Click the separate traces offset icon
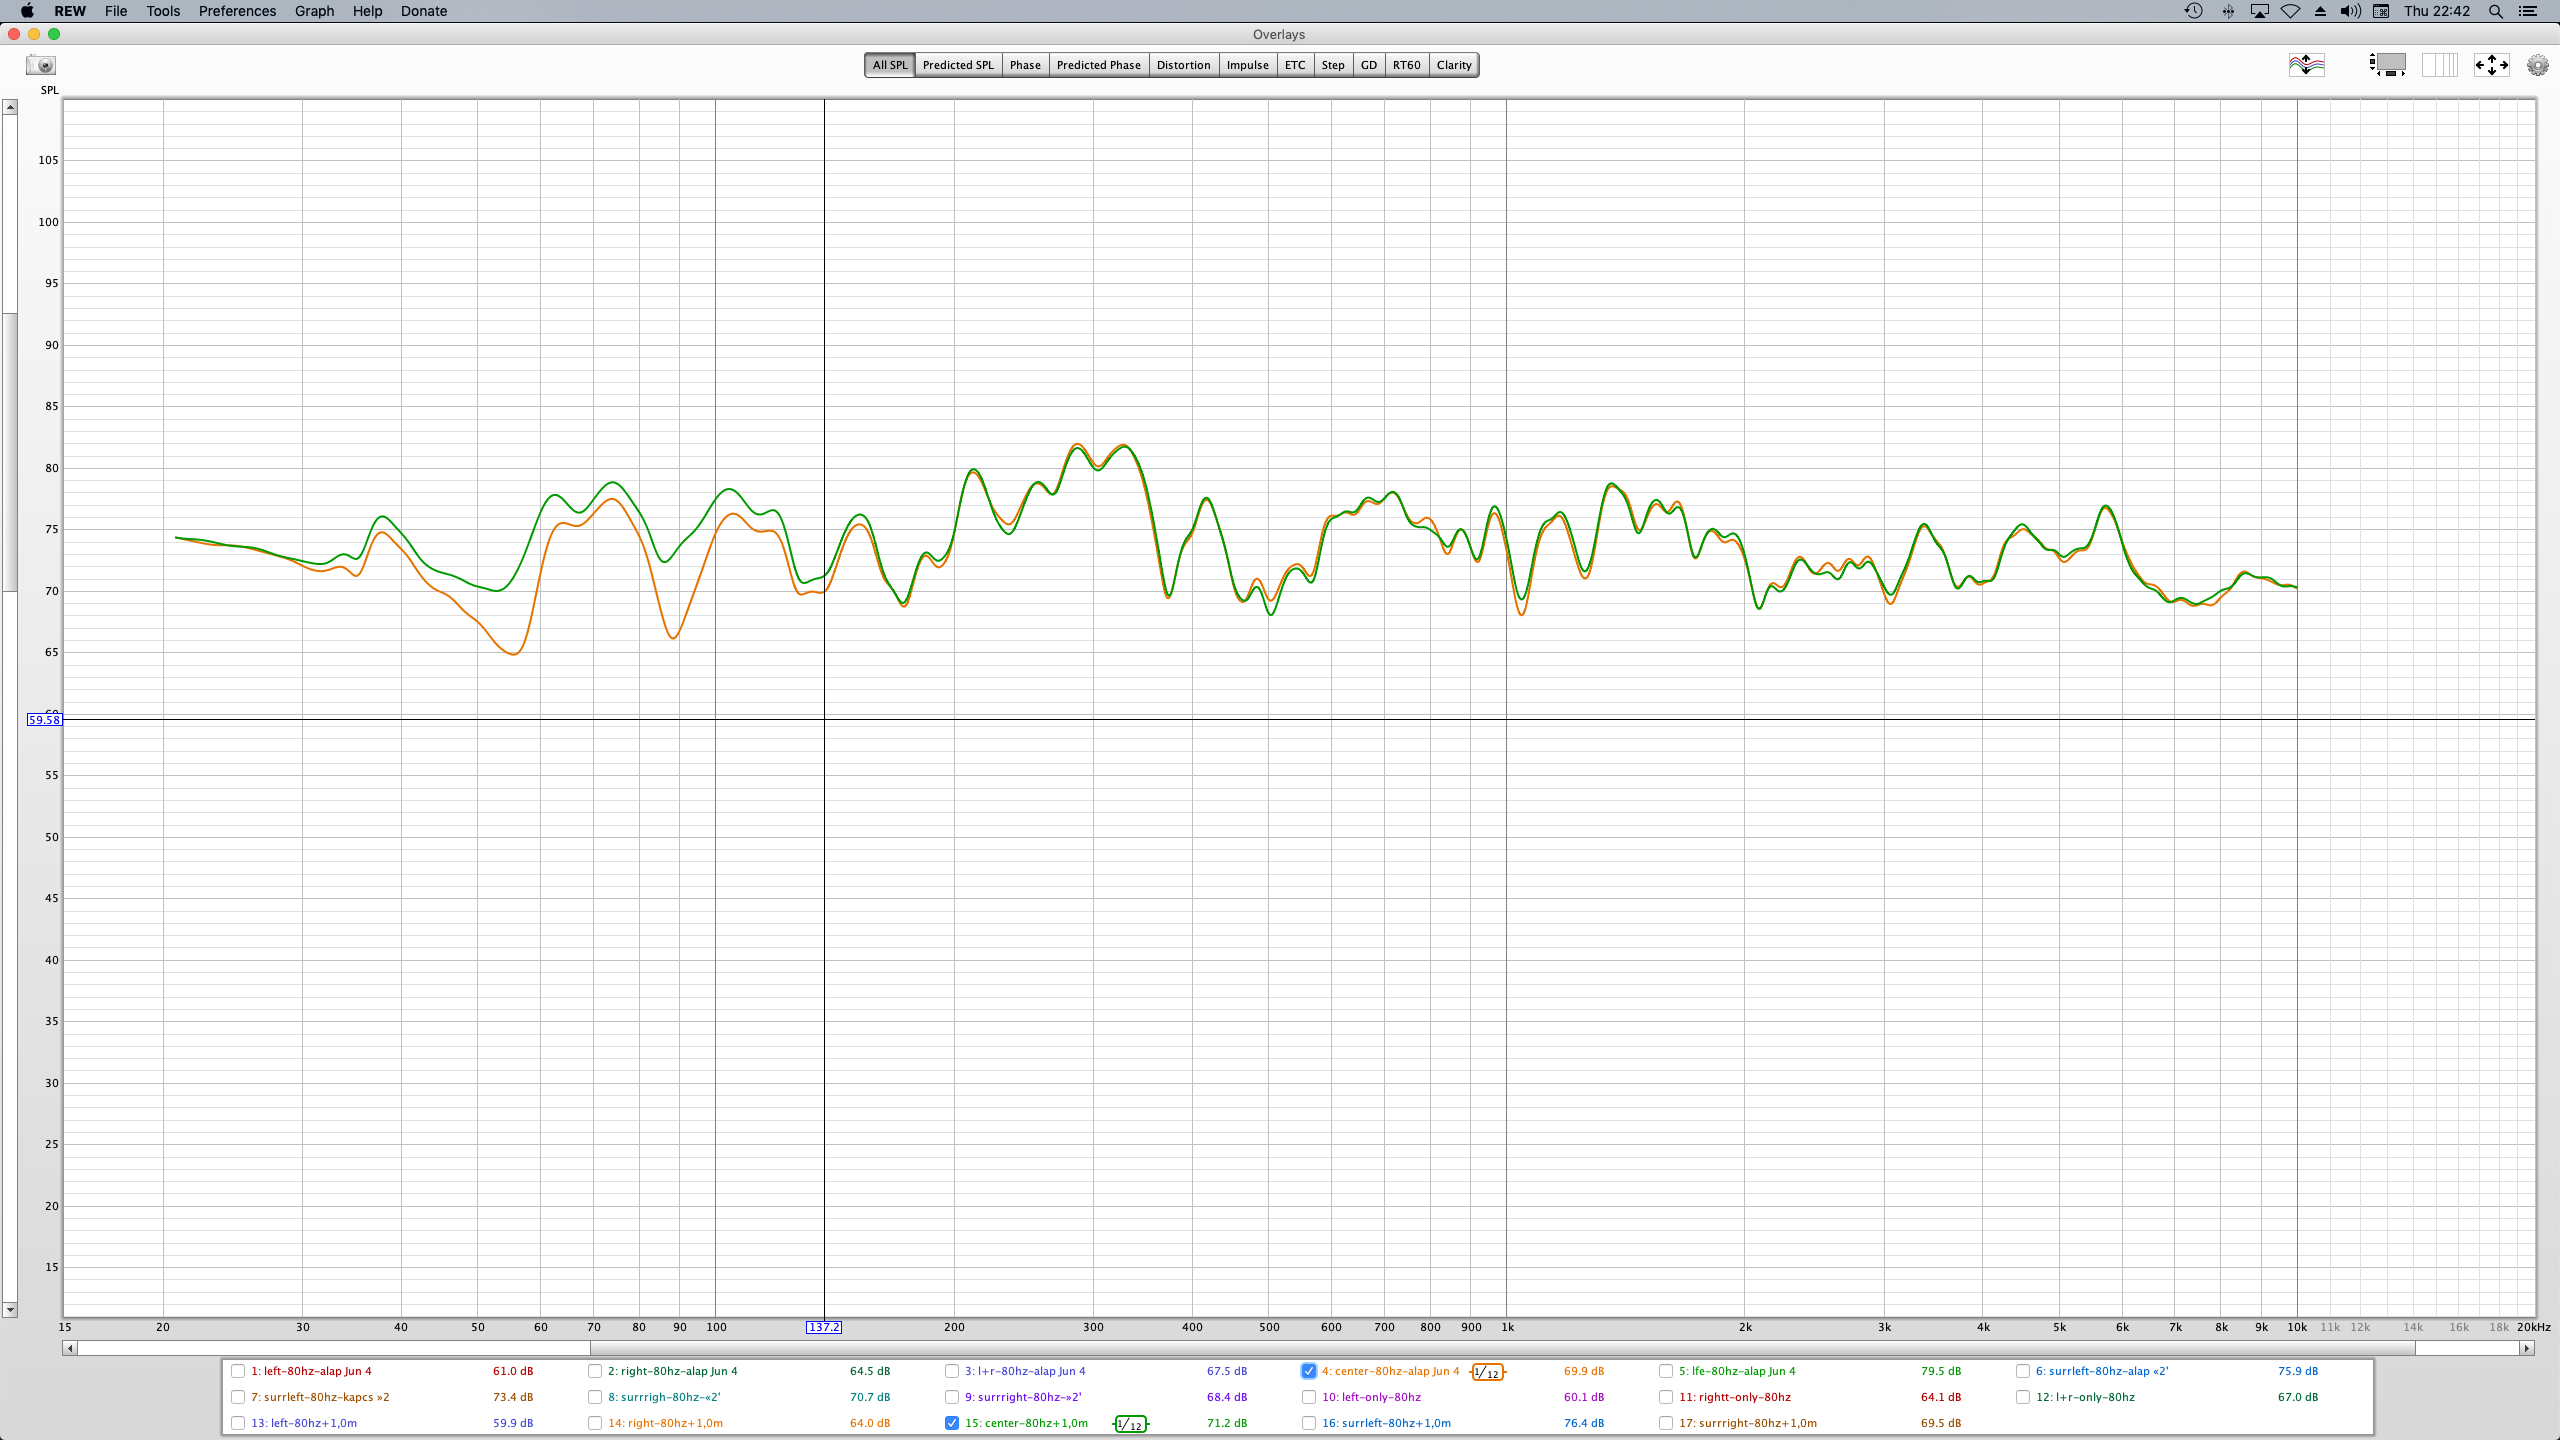Image resolution: width=2560 pixels, height=1440 pixels. coord(2306,65)
